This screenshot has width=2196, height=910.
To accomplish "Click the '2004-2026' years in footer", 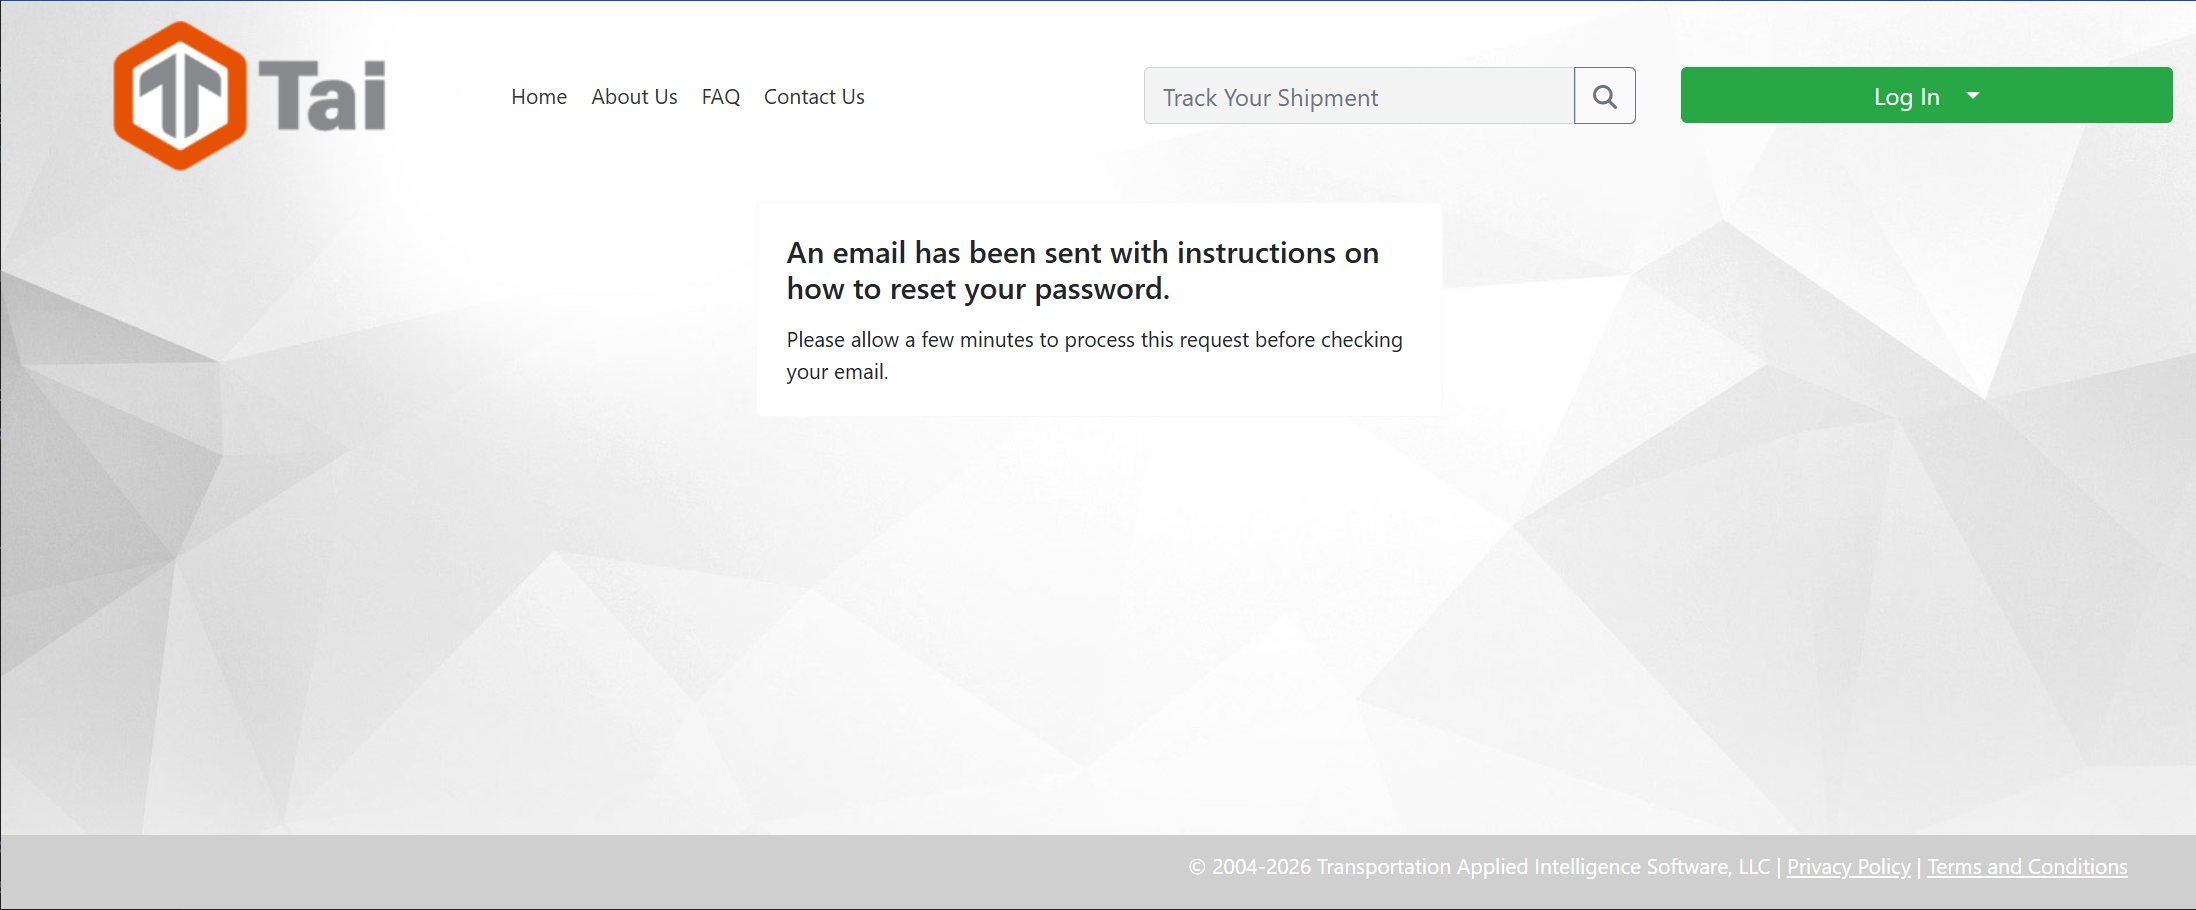I will coord(1261,867).
